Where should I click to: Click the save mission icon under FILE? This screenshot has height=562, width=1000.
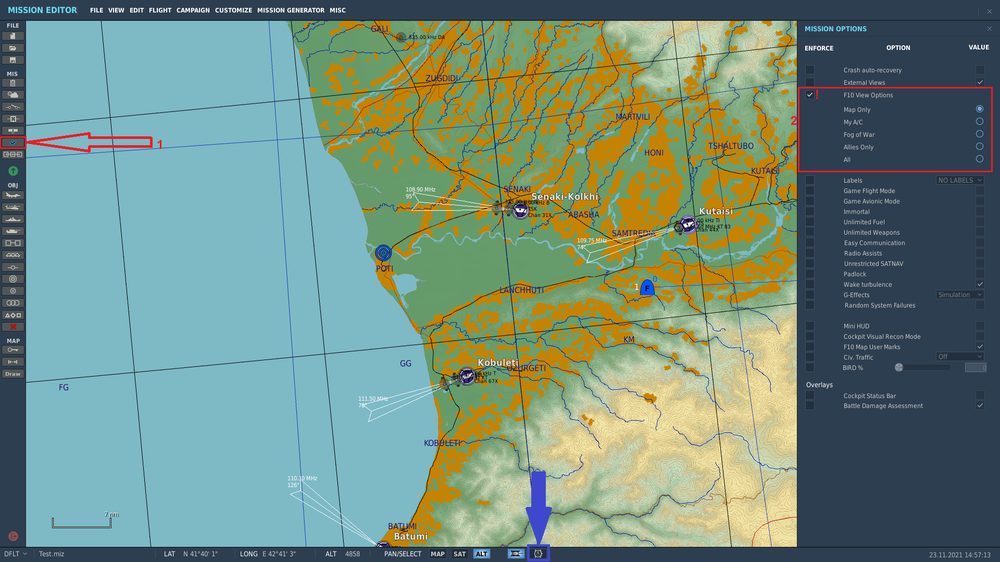(13, 60)
